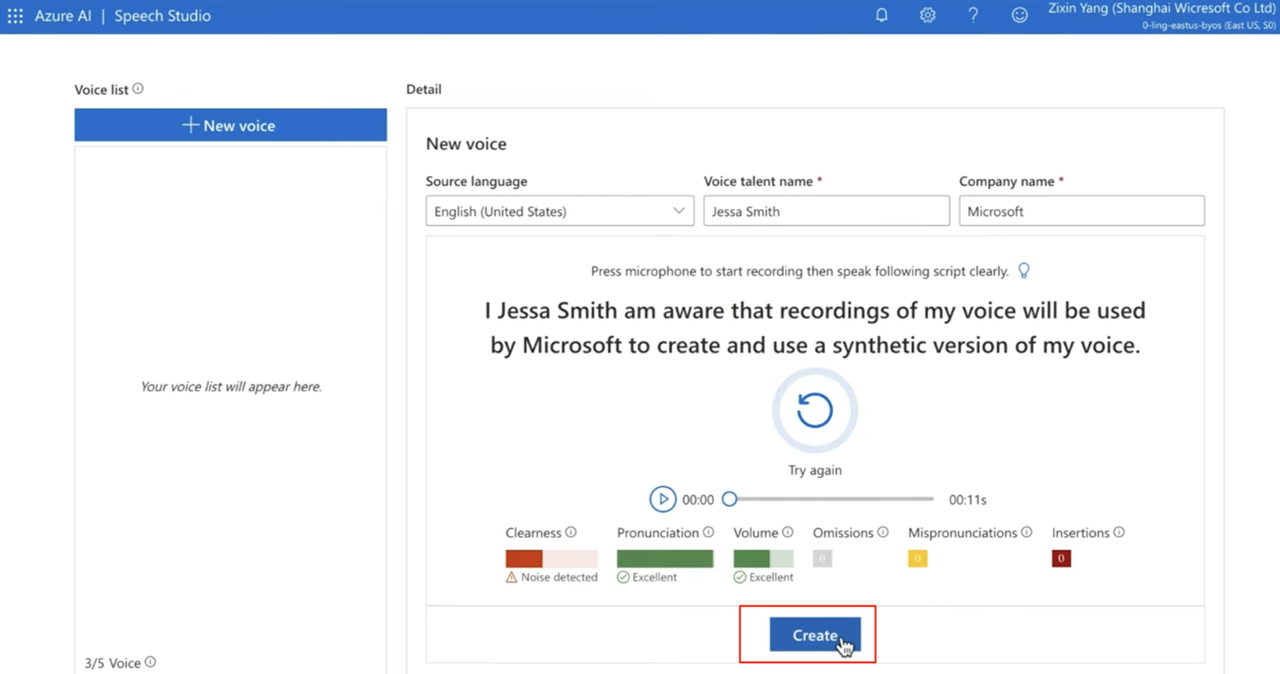Viewport: 1280px width, 674px height.
Task: Click the 'I Jessa Smith am aware' script text
Action: point(815,328)
